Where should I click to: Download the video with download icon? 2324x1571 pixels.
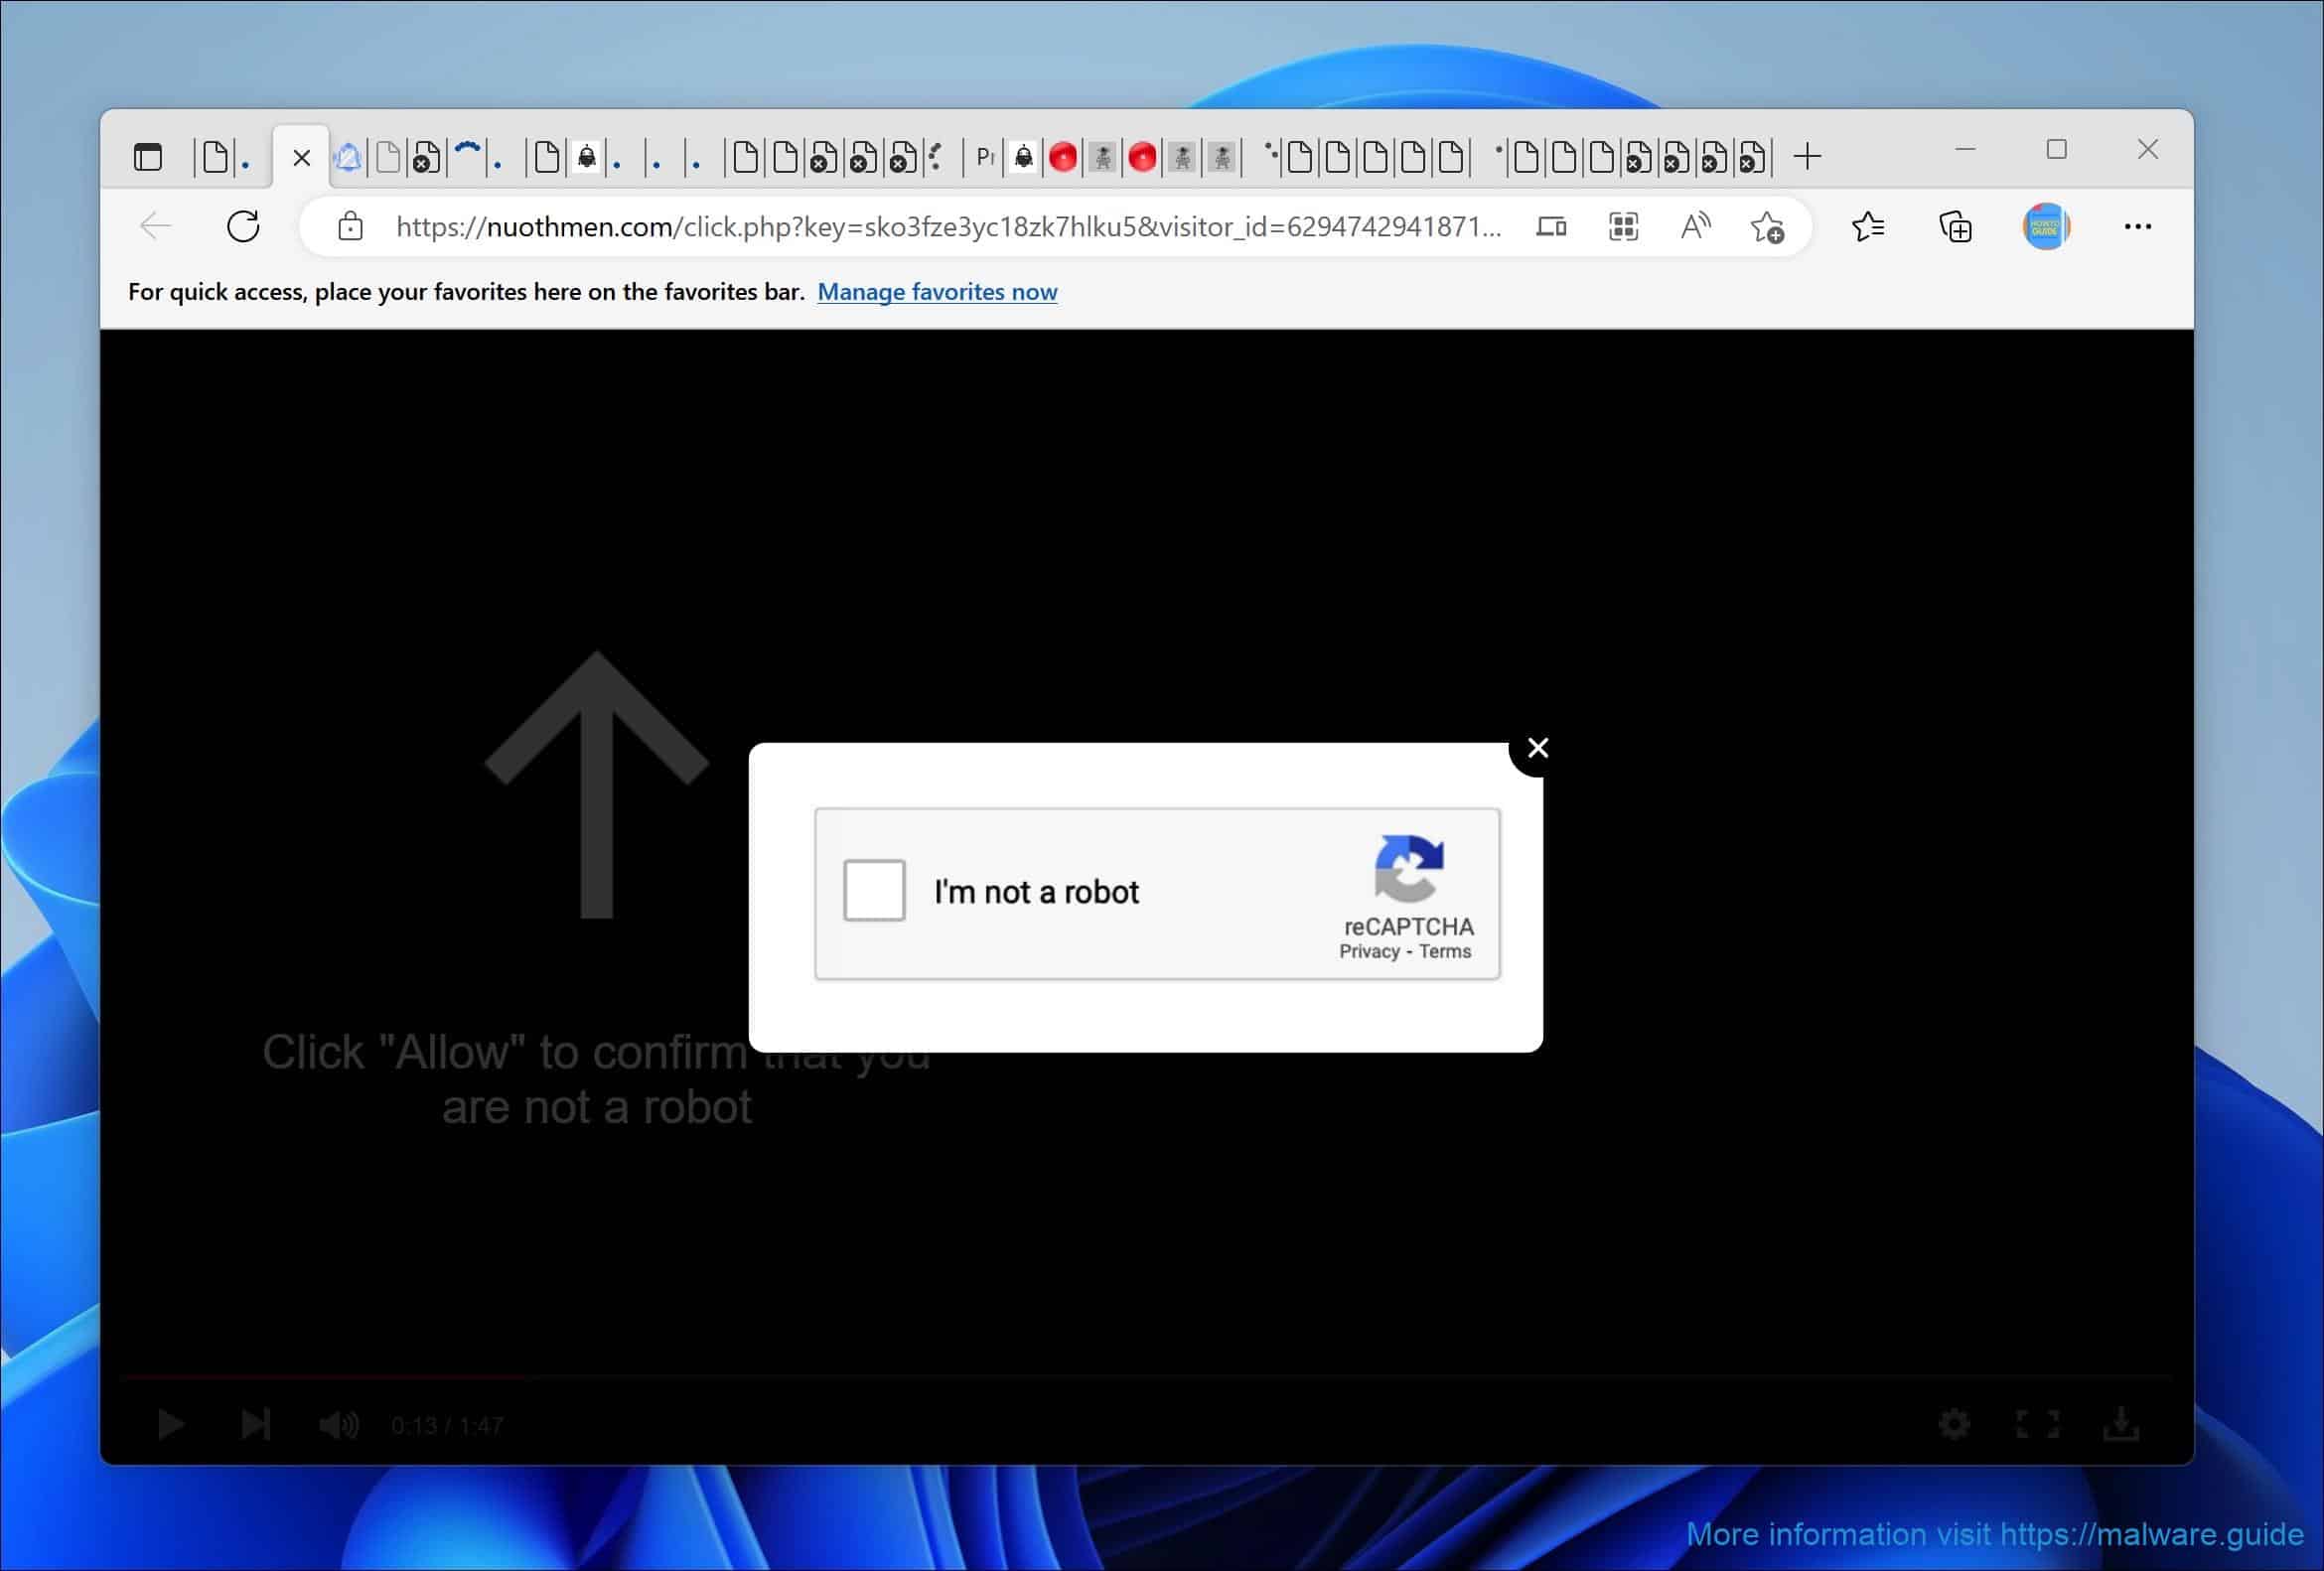2120,1424
